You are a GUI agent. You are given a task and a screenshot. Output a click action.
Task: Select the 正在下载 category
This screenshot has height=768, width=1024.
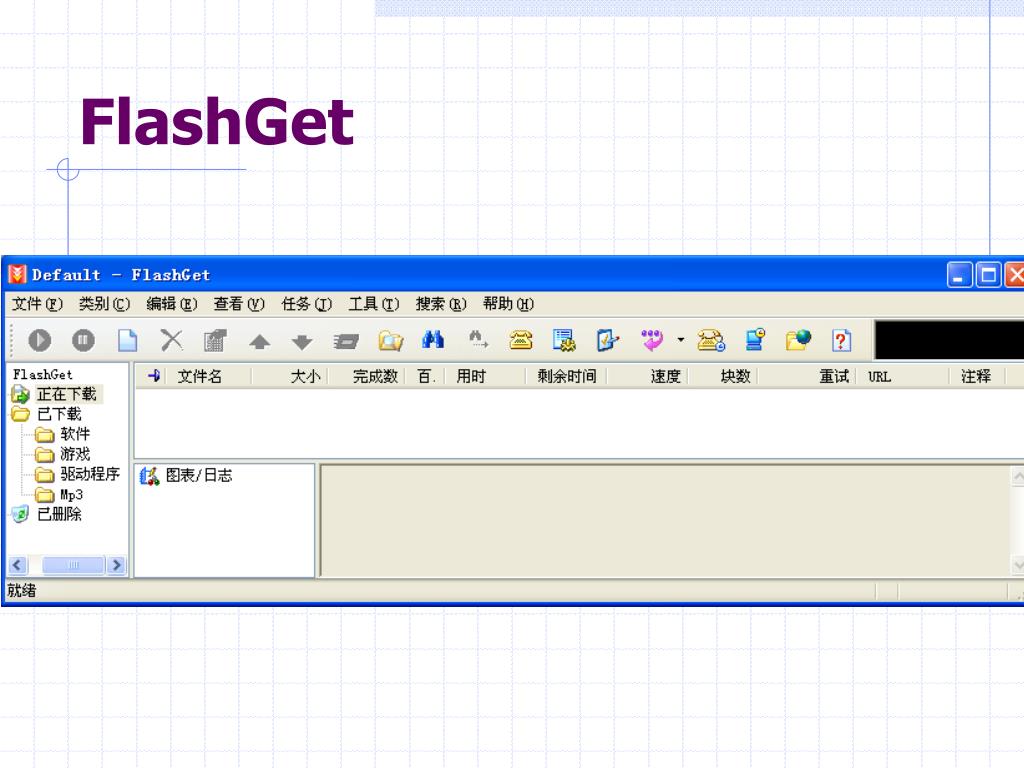point(67,394)
